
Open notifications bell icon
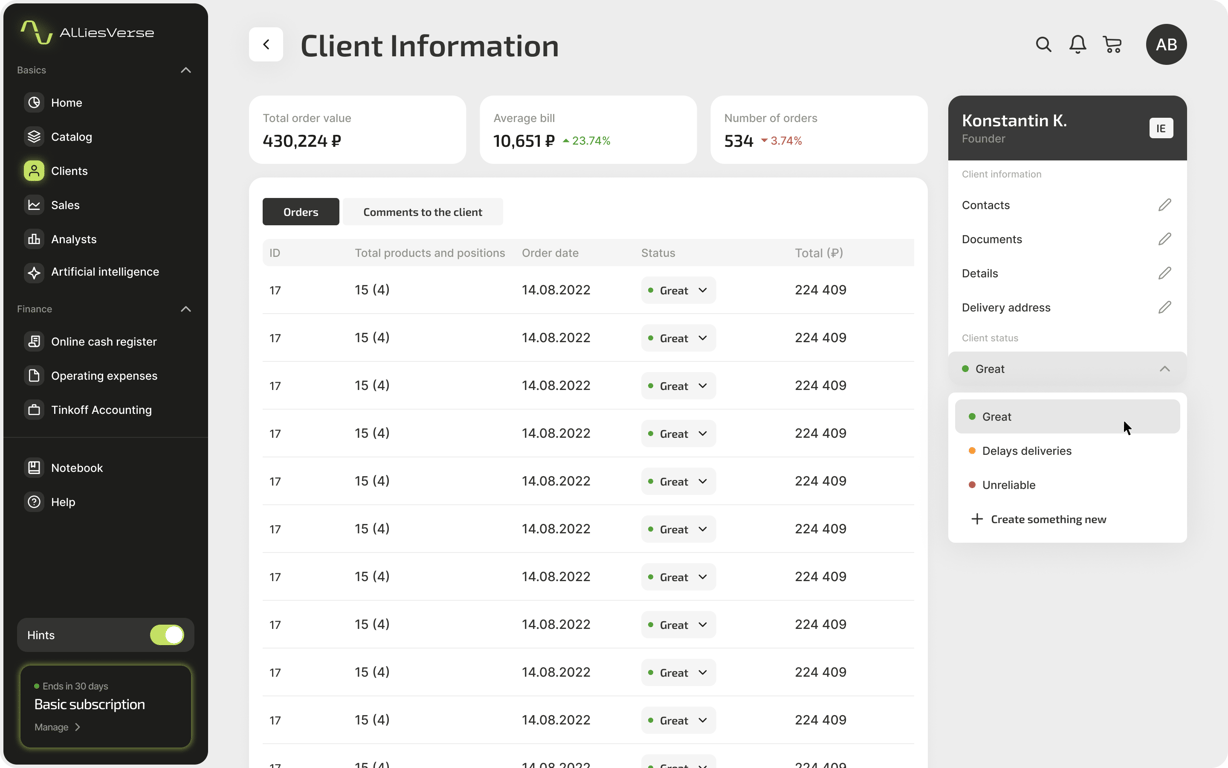point(1078,45)
